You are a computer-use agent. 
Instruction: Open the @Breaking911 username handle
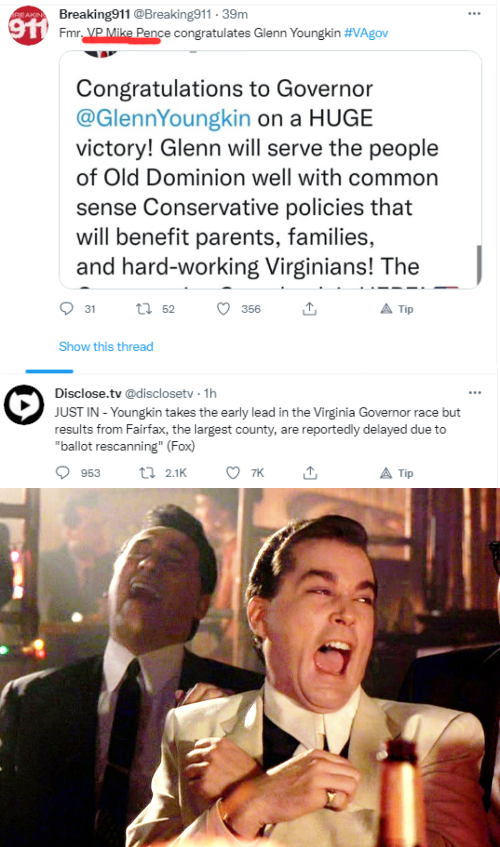tap(176, 15)
